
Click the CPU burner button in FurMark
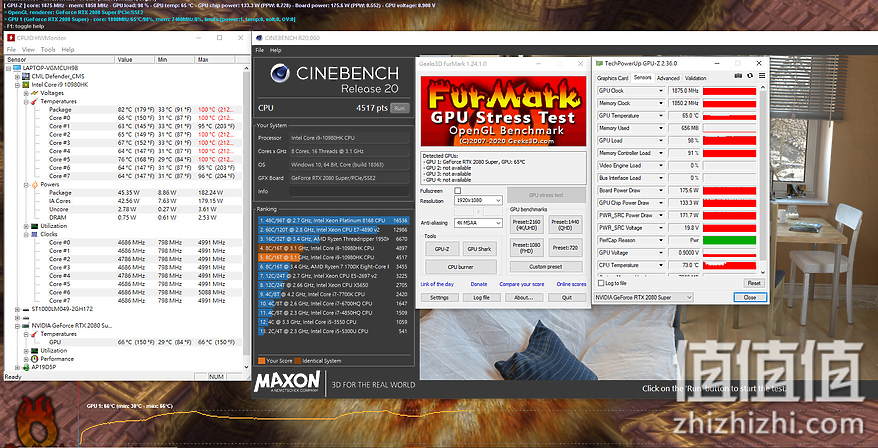click(461, 267)
